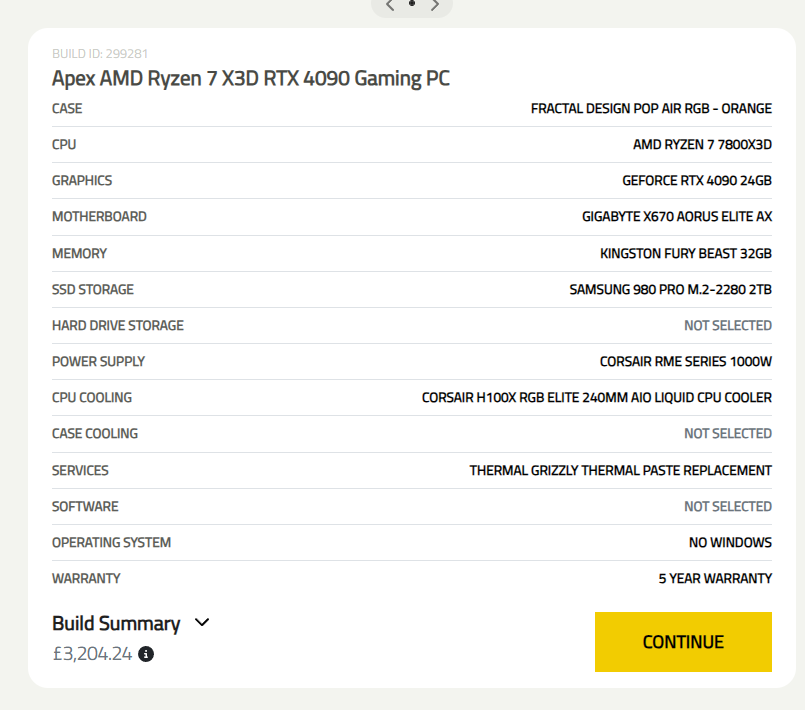Click GeForce RTX 4090 24GB value

[697, 180]
